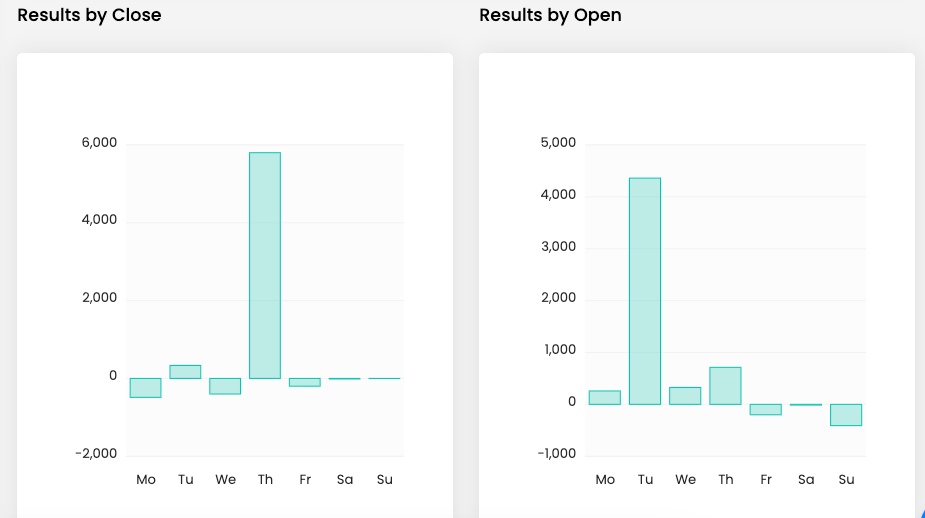The height and width of the screenshot is (518, 925).
Task: Click the Thursday bar in Results by Close
Action: (x=265, y=265)
